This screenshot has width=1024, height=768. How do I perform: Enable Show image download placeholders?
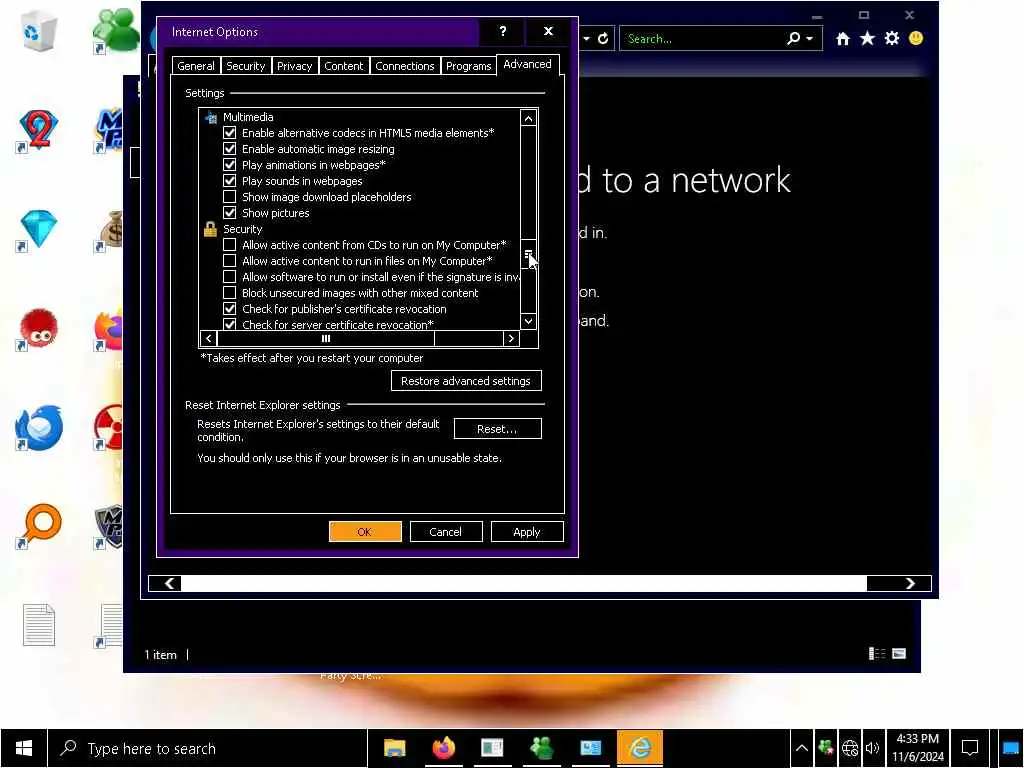pos(229,197)
